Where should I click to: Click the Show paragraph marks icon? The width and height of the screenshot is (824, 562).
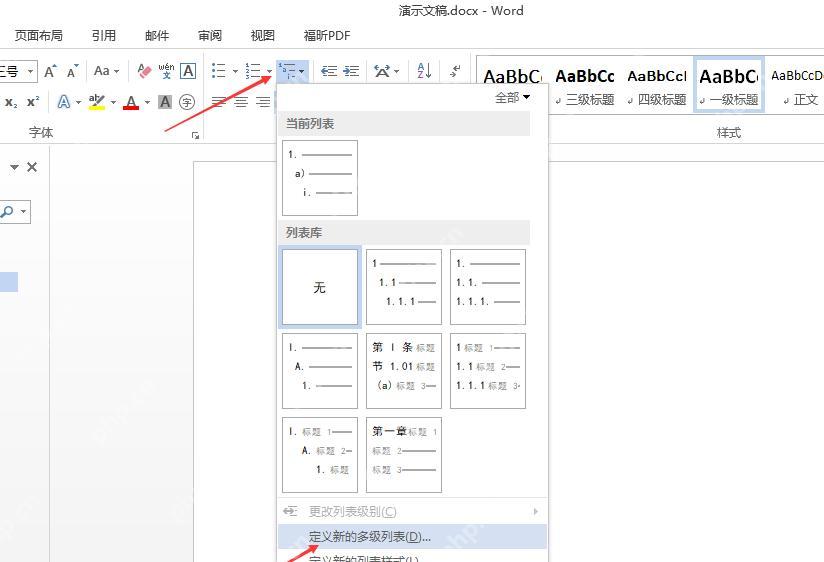click(456, 70)
